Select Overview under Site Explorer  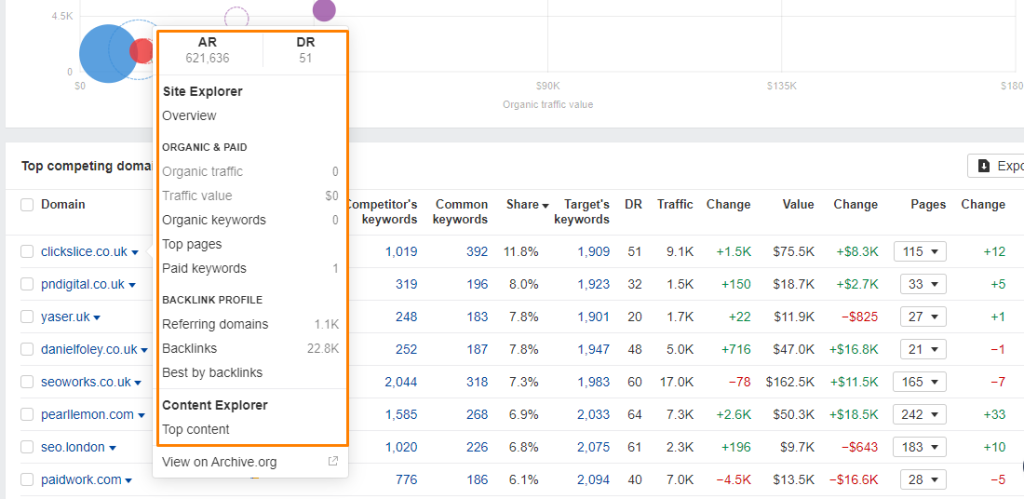tap(189, 116)
